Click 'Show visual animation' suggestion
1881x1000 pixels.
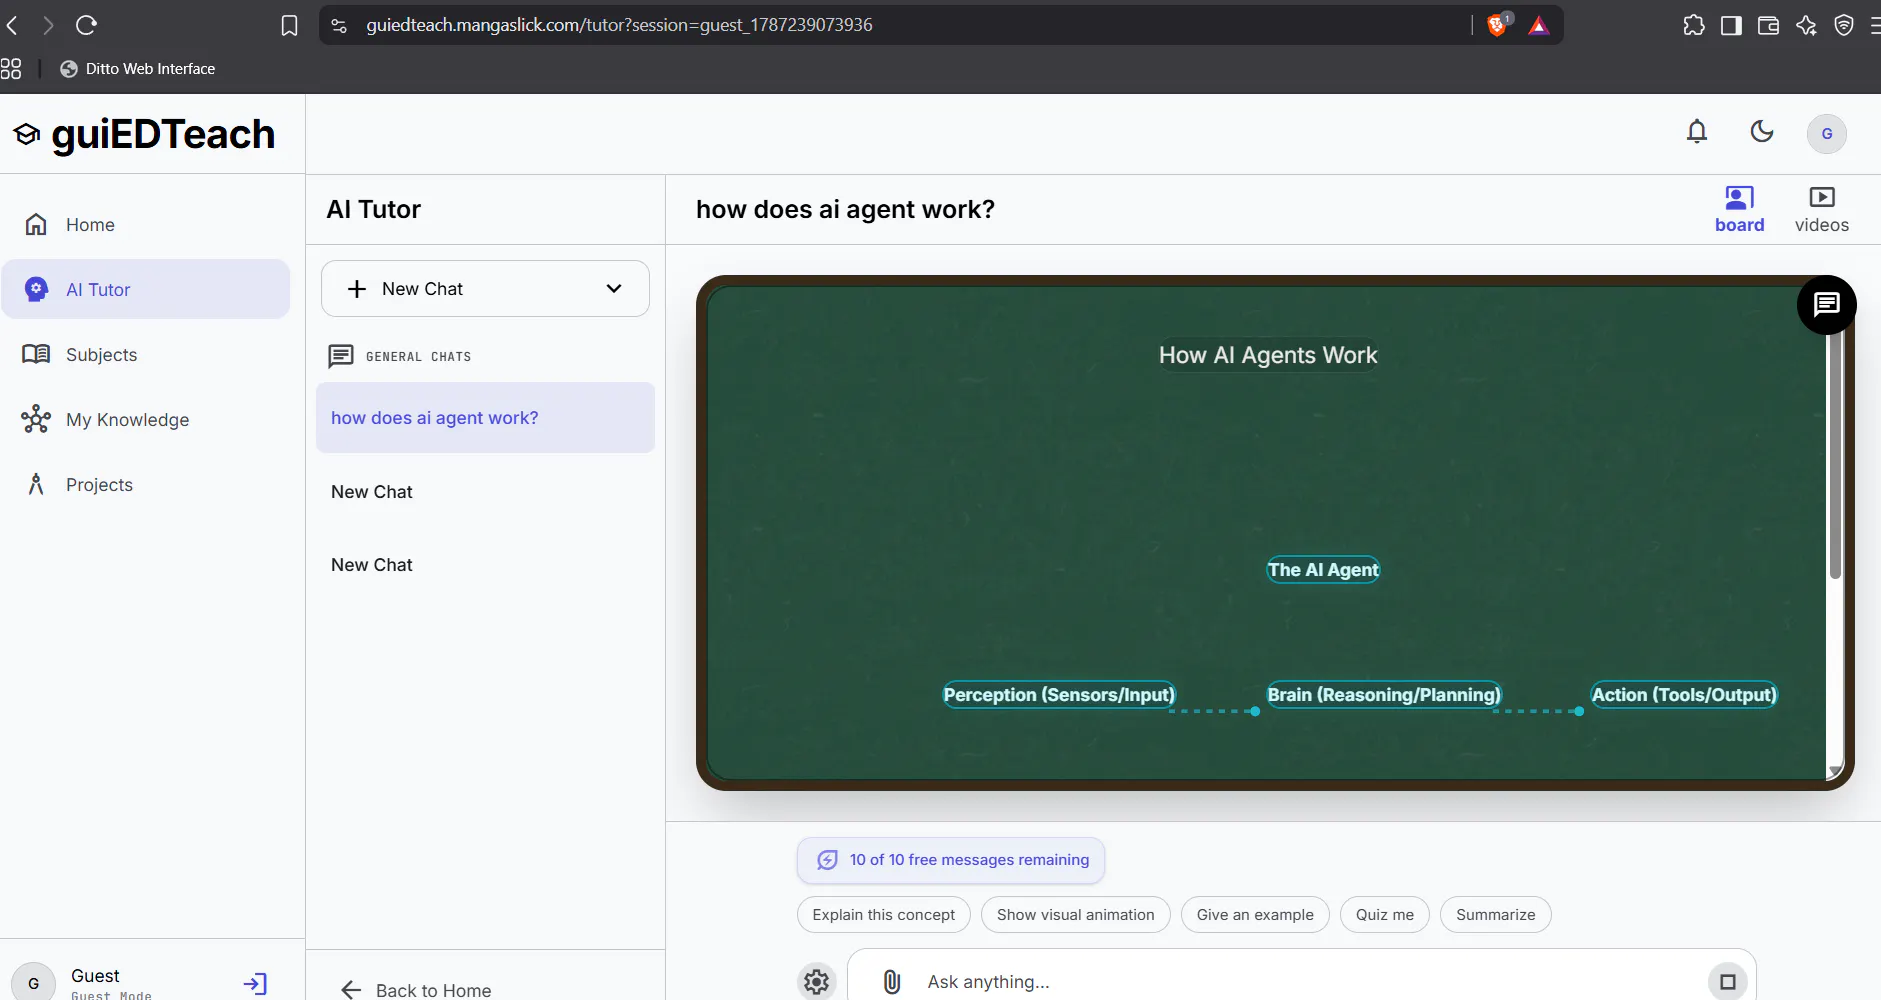tap(1076, 915)
